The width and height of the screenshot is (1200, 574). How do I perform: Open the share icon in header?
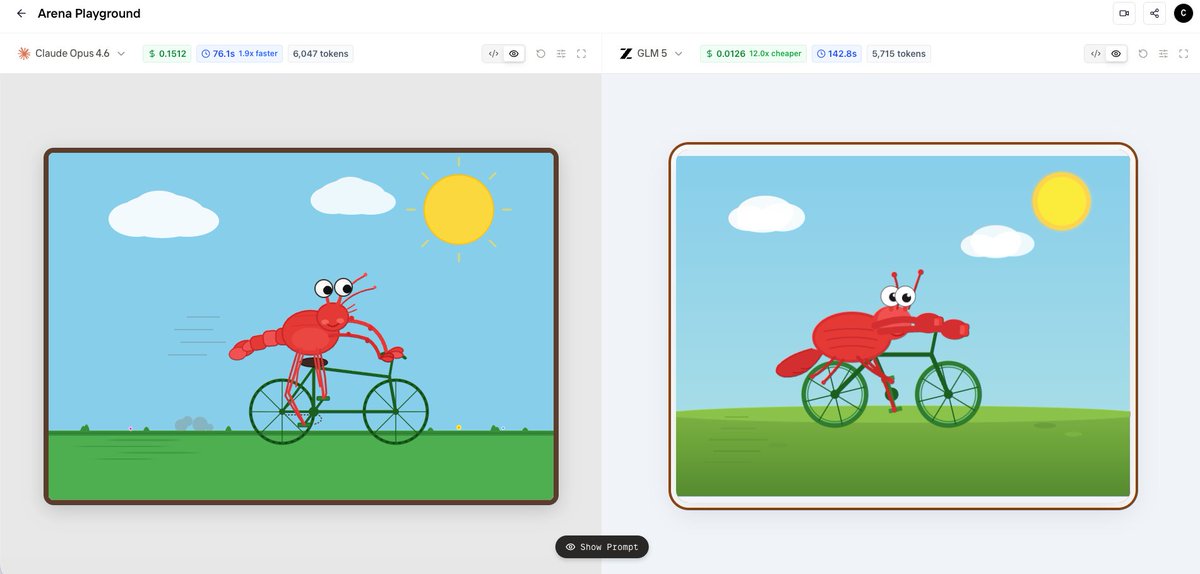coord(1155,13)
